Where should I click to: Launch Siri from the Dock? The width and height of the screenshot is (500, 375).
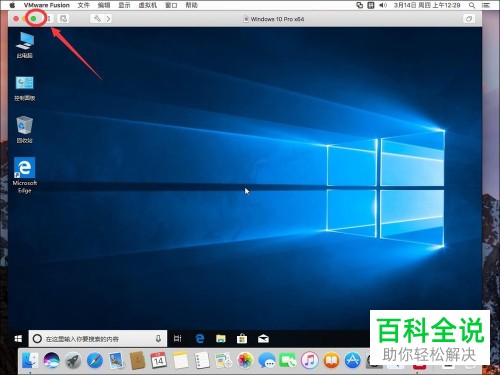click(51, 360)
